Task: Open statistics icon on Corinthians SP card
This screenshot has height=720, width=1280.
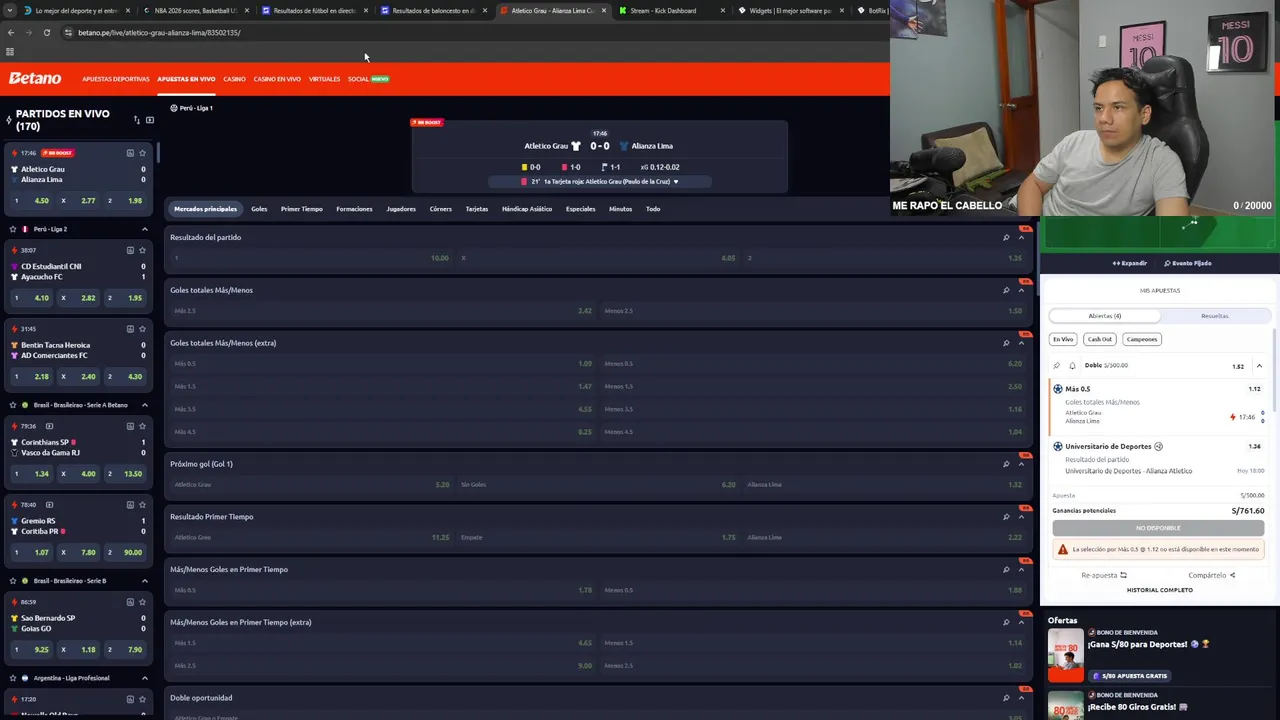Action: (130, 426)
